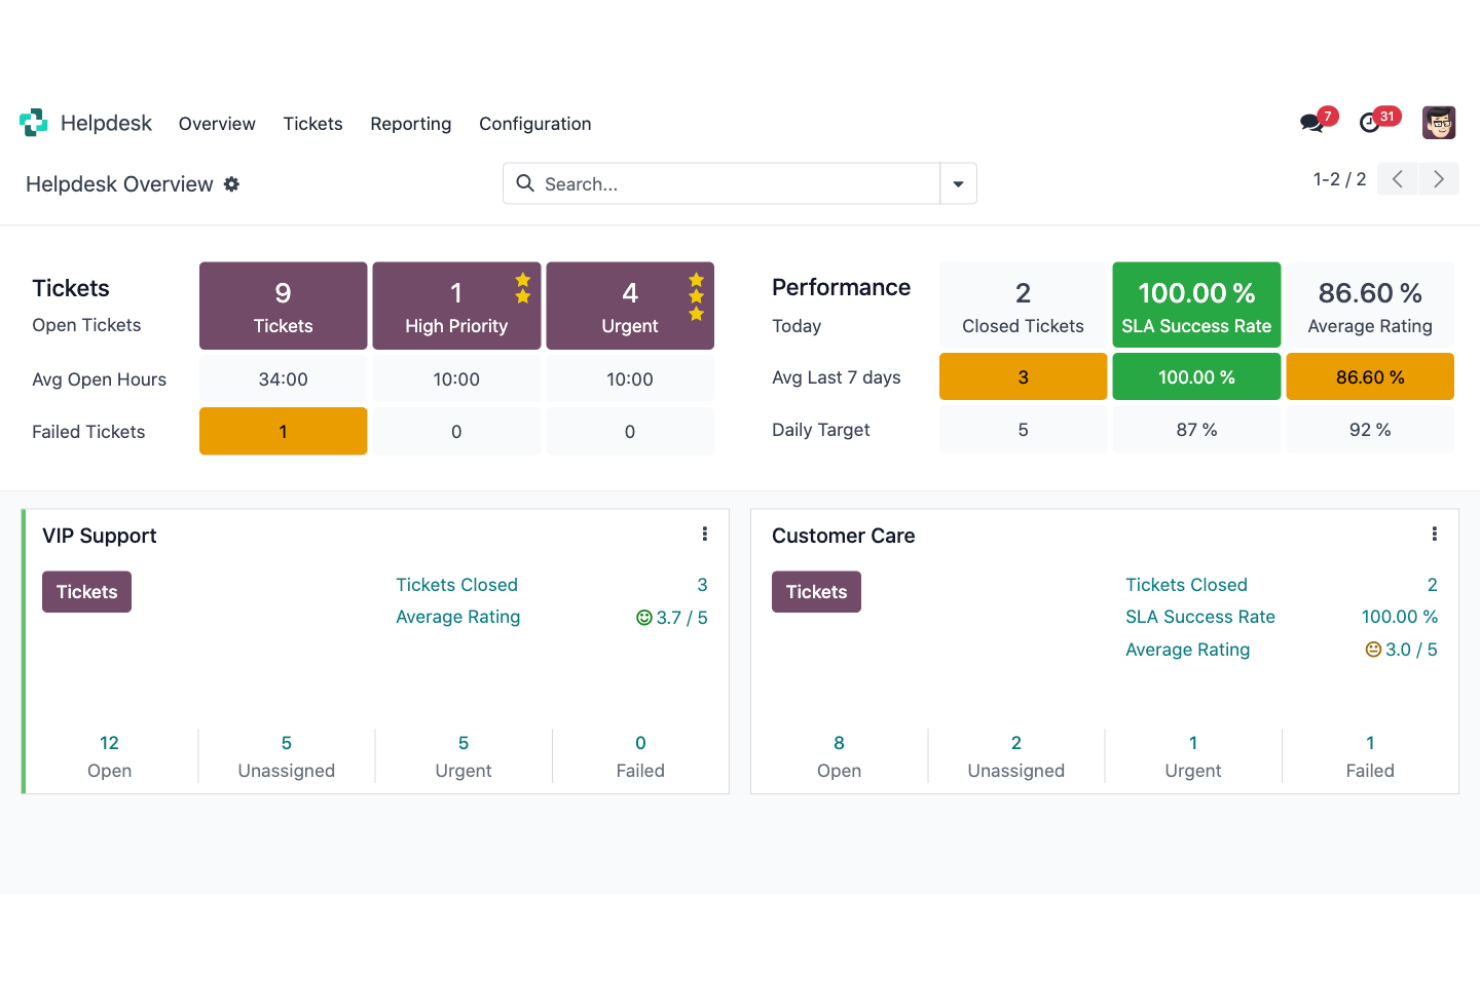1480x987 pixels.
Task: Open VIP Support 12 Open tickets
Action: (x=109, y=757)
